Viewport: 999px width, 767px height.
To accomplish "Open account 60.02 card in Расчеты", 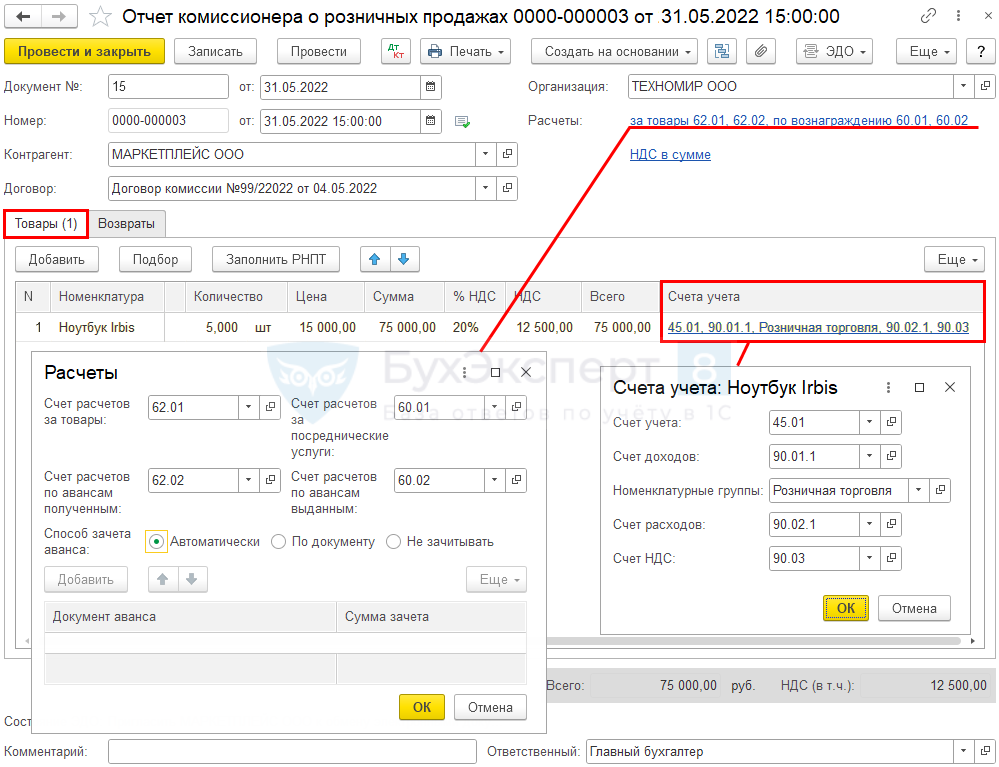I will [x=516, y=480].
